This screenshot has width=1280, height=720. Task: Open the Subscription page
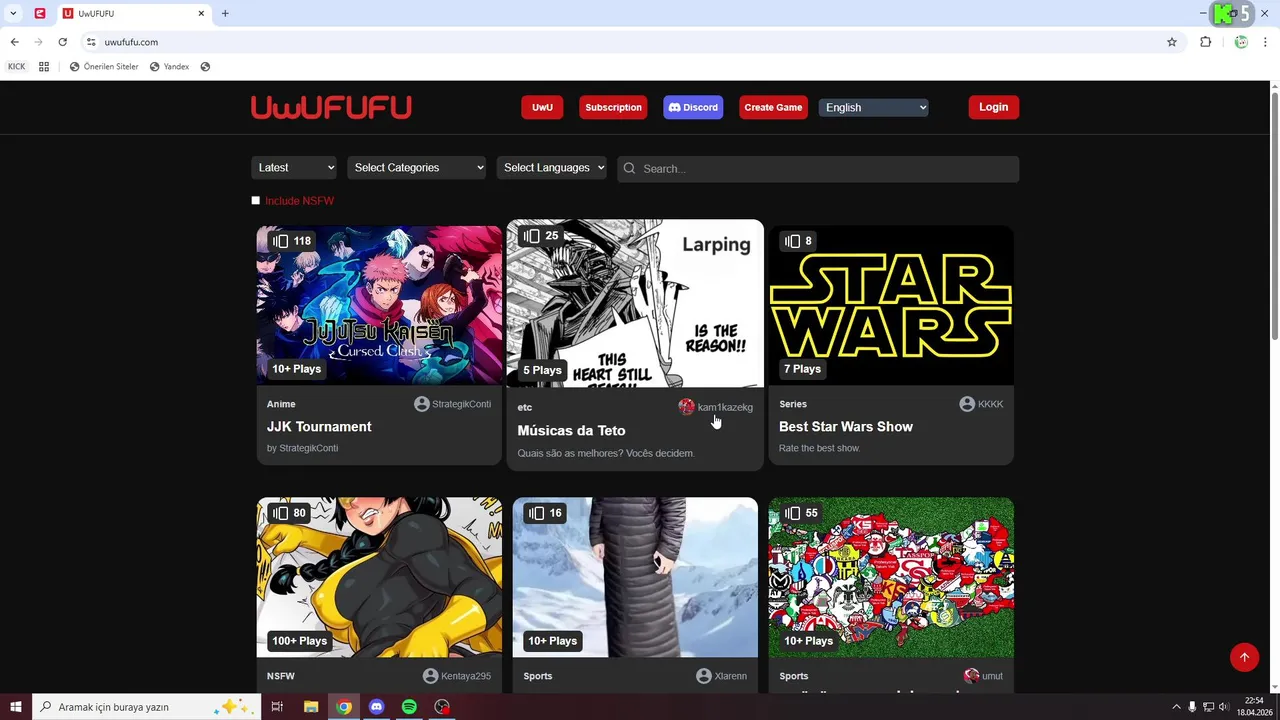click(613, 107)
